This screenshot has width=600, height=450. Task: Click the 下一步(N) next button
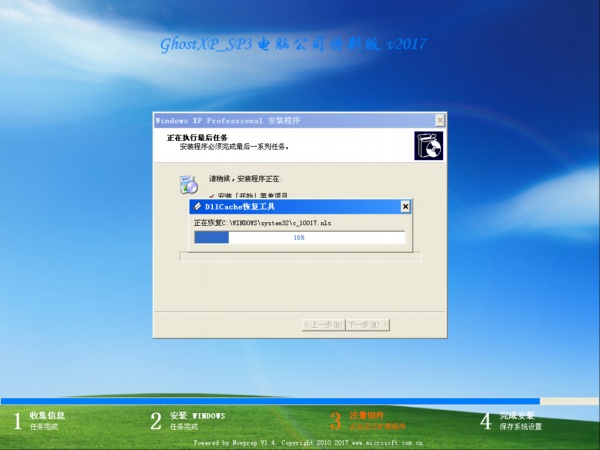pyautogui.click(x=368, y=325)
